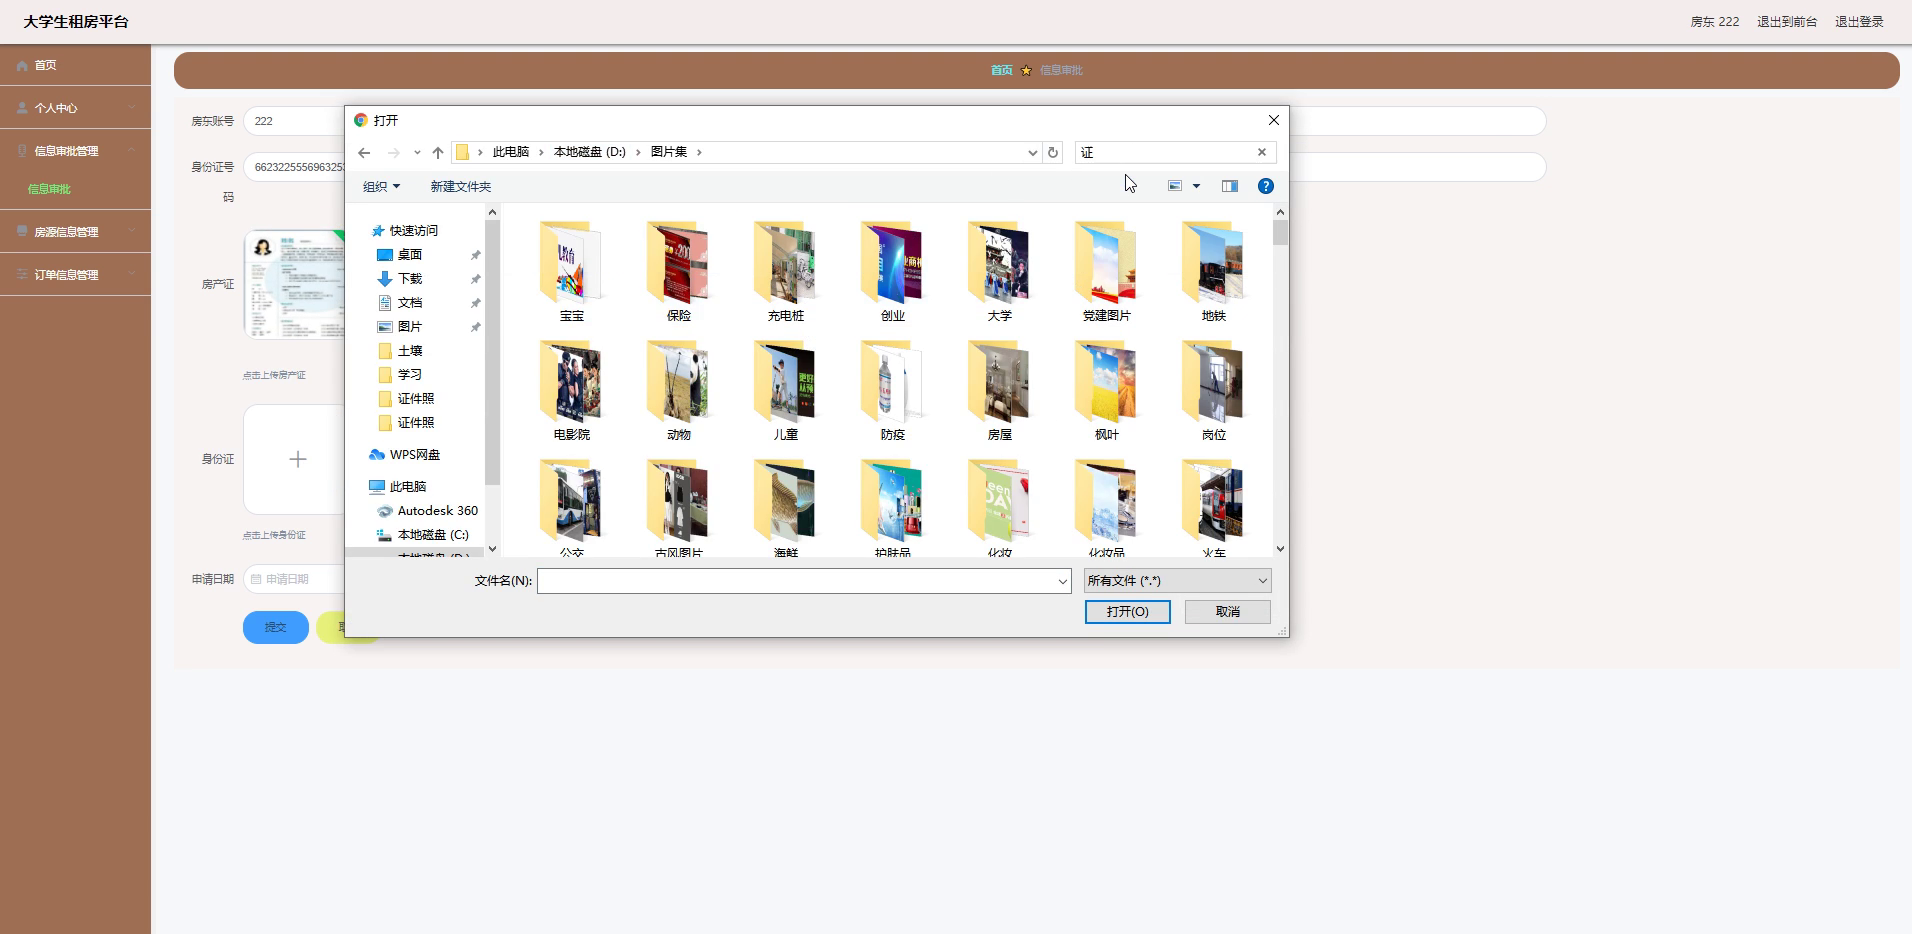
Task: Click 退出到前台 link in header
Action: pyautogui.click(x=1787, y=22)
